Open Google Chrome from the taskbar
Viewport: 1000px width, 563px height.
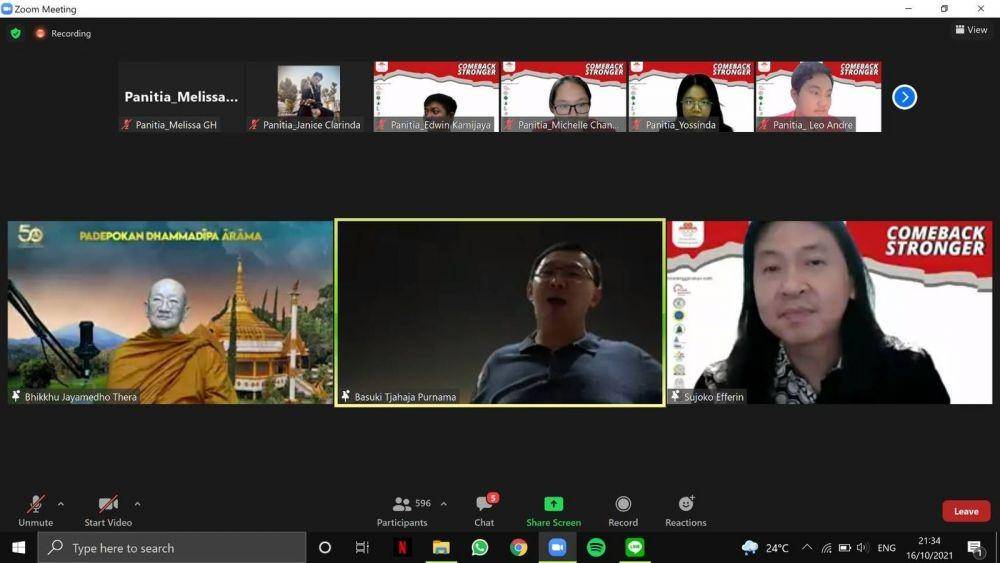518,548
